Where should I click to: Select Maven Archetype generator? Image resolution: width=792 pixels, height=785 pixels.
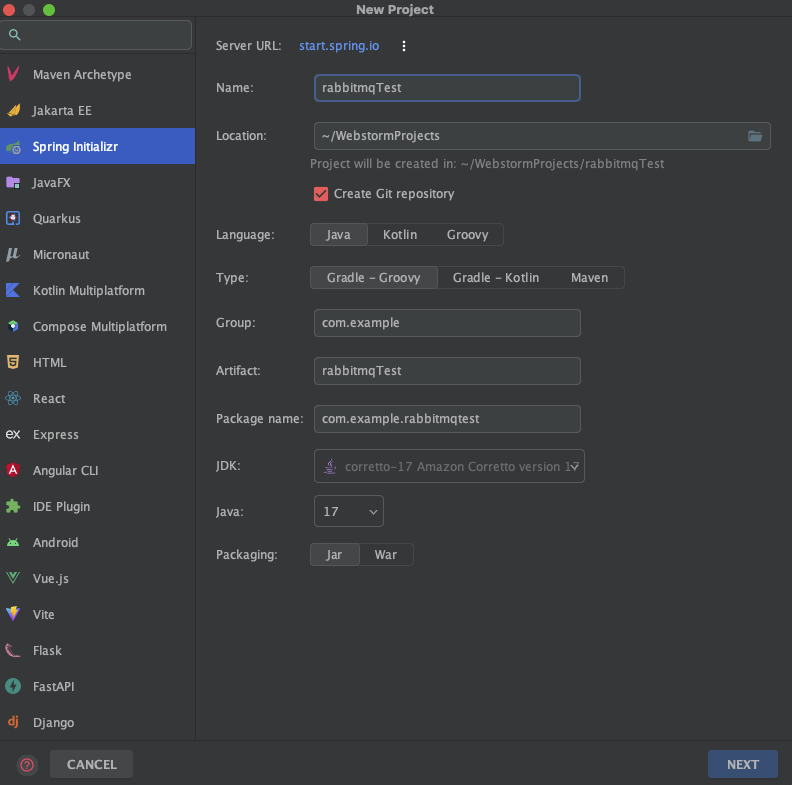tap(97, 74)
